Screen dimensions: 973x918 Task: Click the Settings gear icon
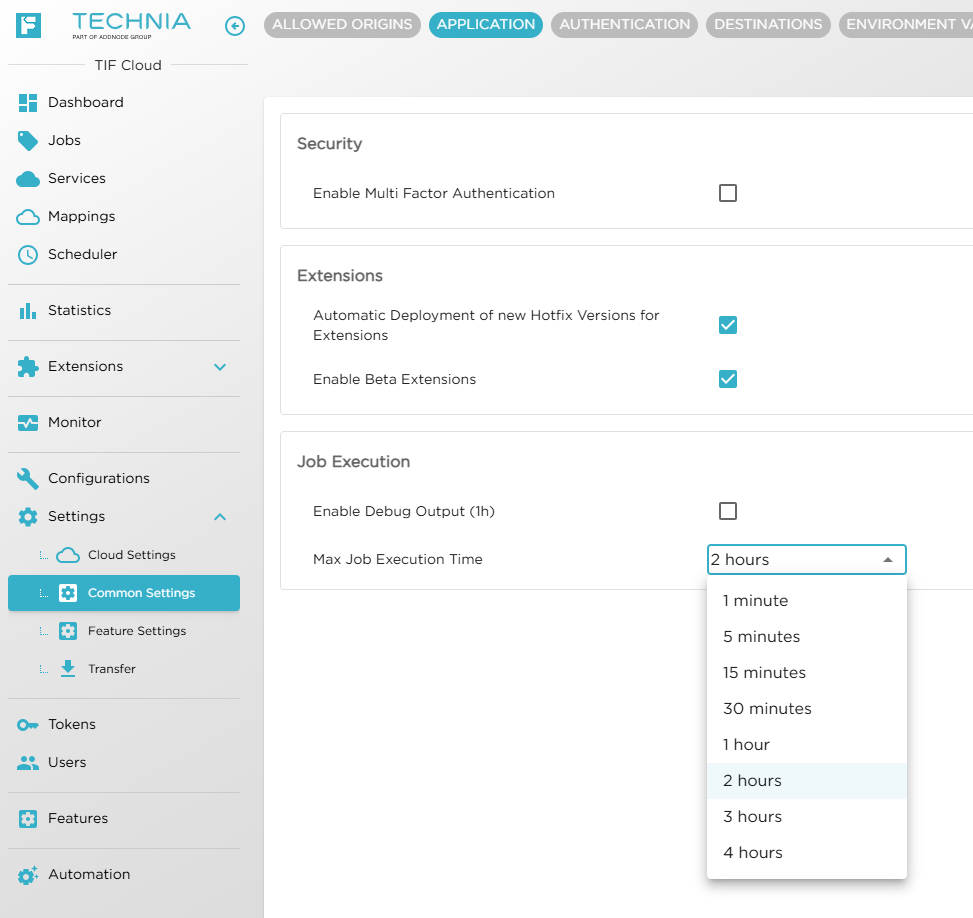(x=28, y=517)
